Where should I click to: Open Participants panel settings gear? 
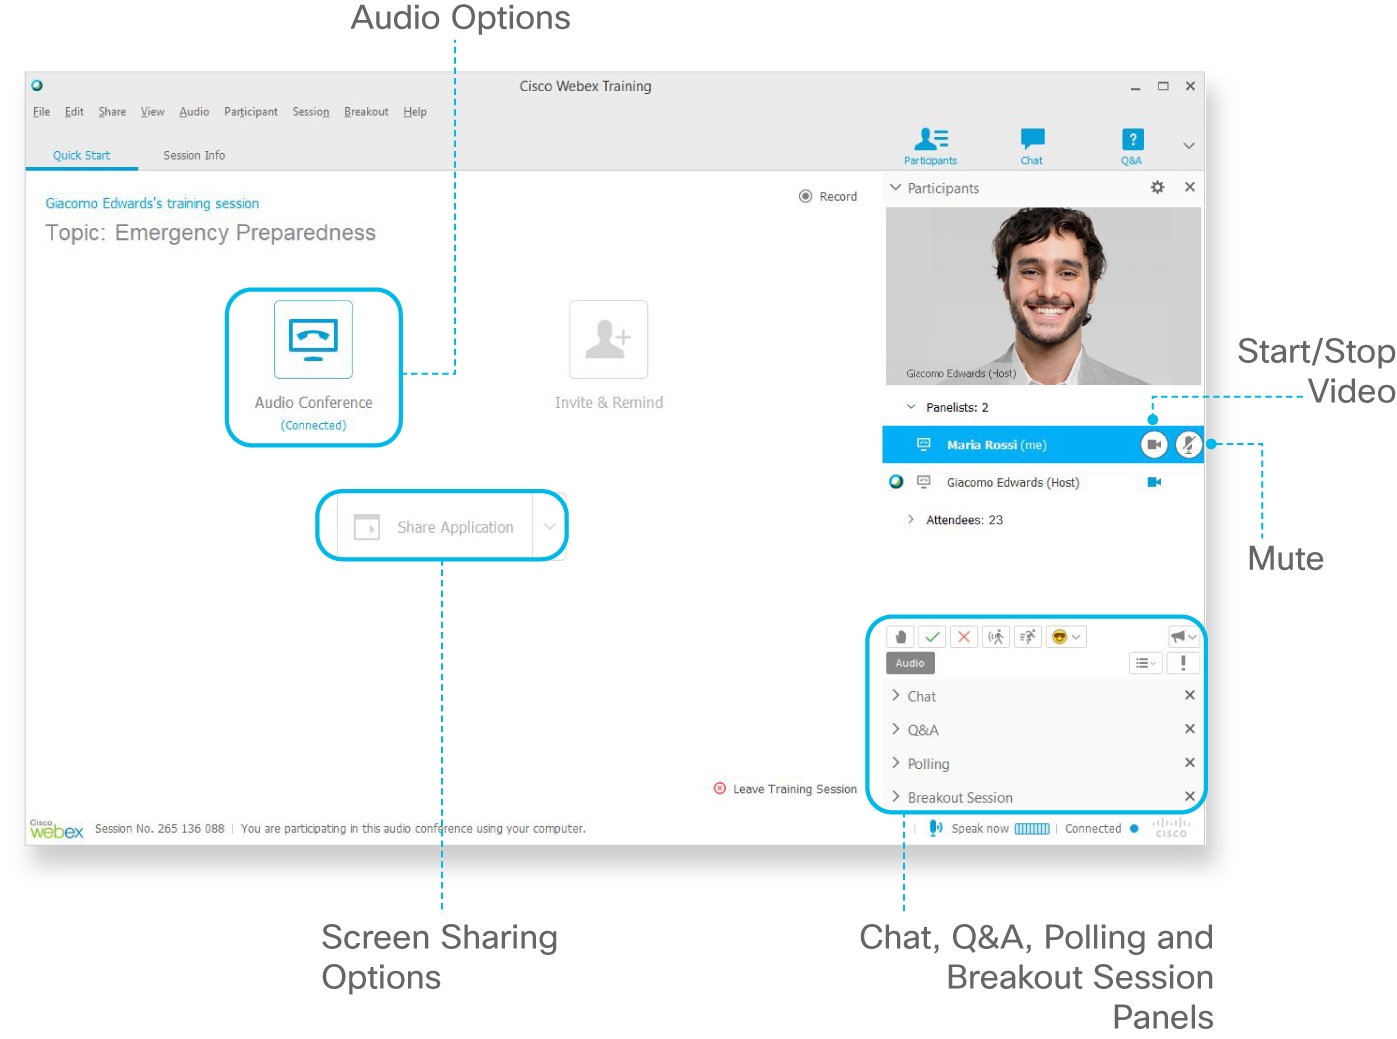(x=1157, y=187)
